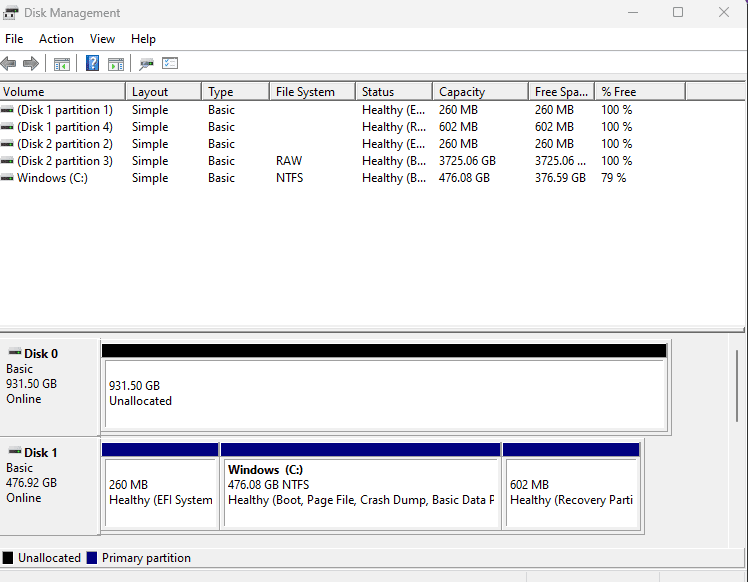Click the 602 MB capacity cell

tap(458, 127)
